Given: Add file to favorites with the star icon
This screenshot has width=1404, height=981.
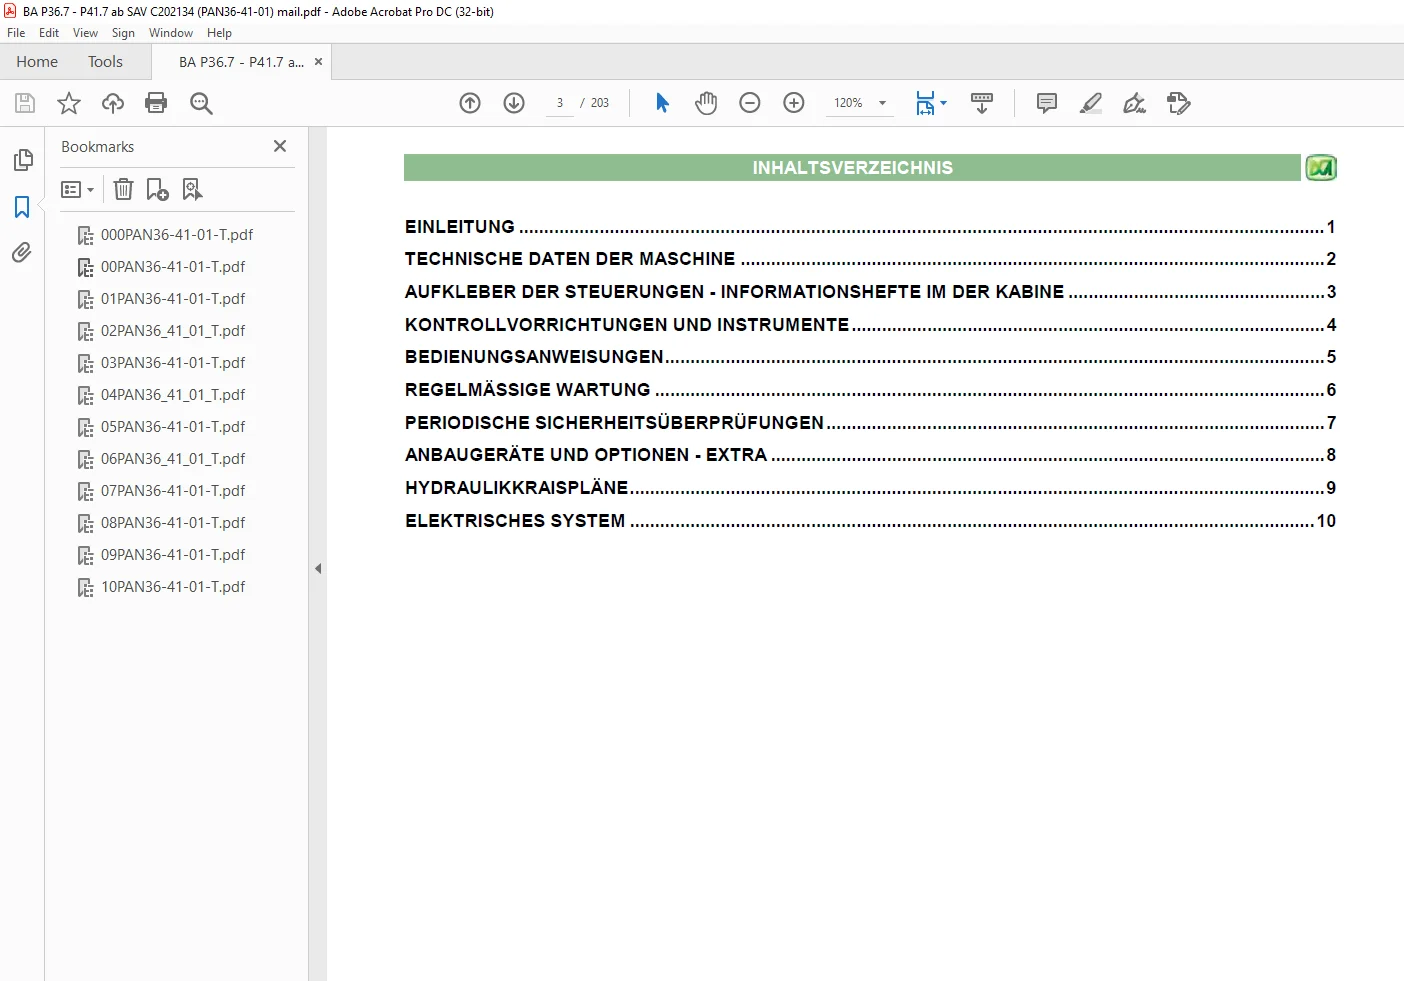Looking at the screenshot, I should [69, 103].
